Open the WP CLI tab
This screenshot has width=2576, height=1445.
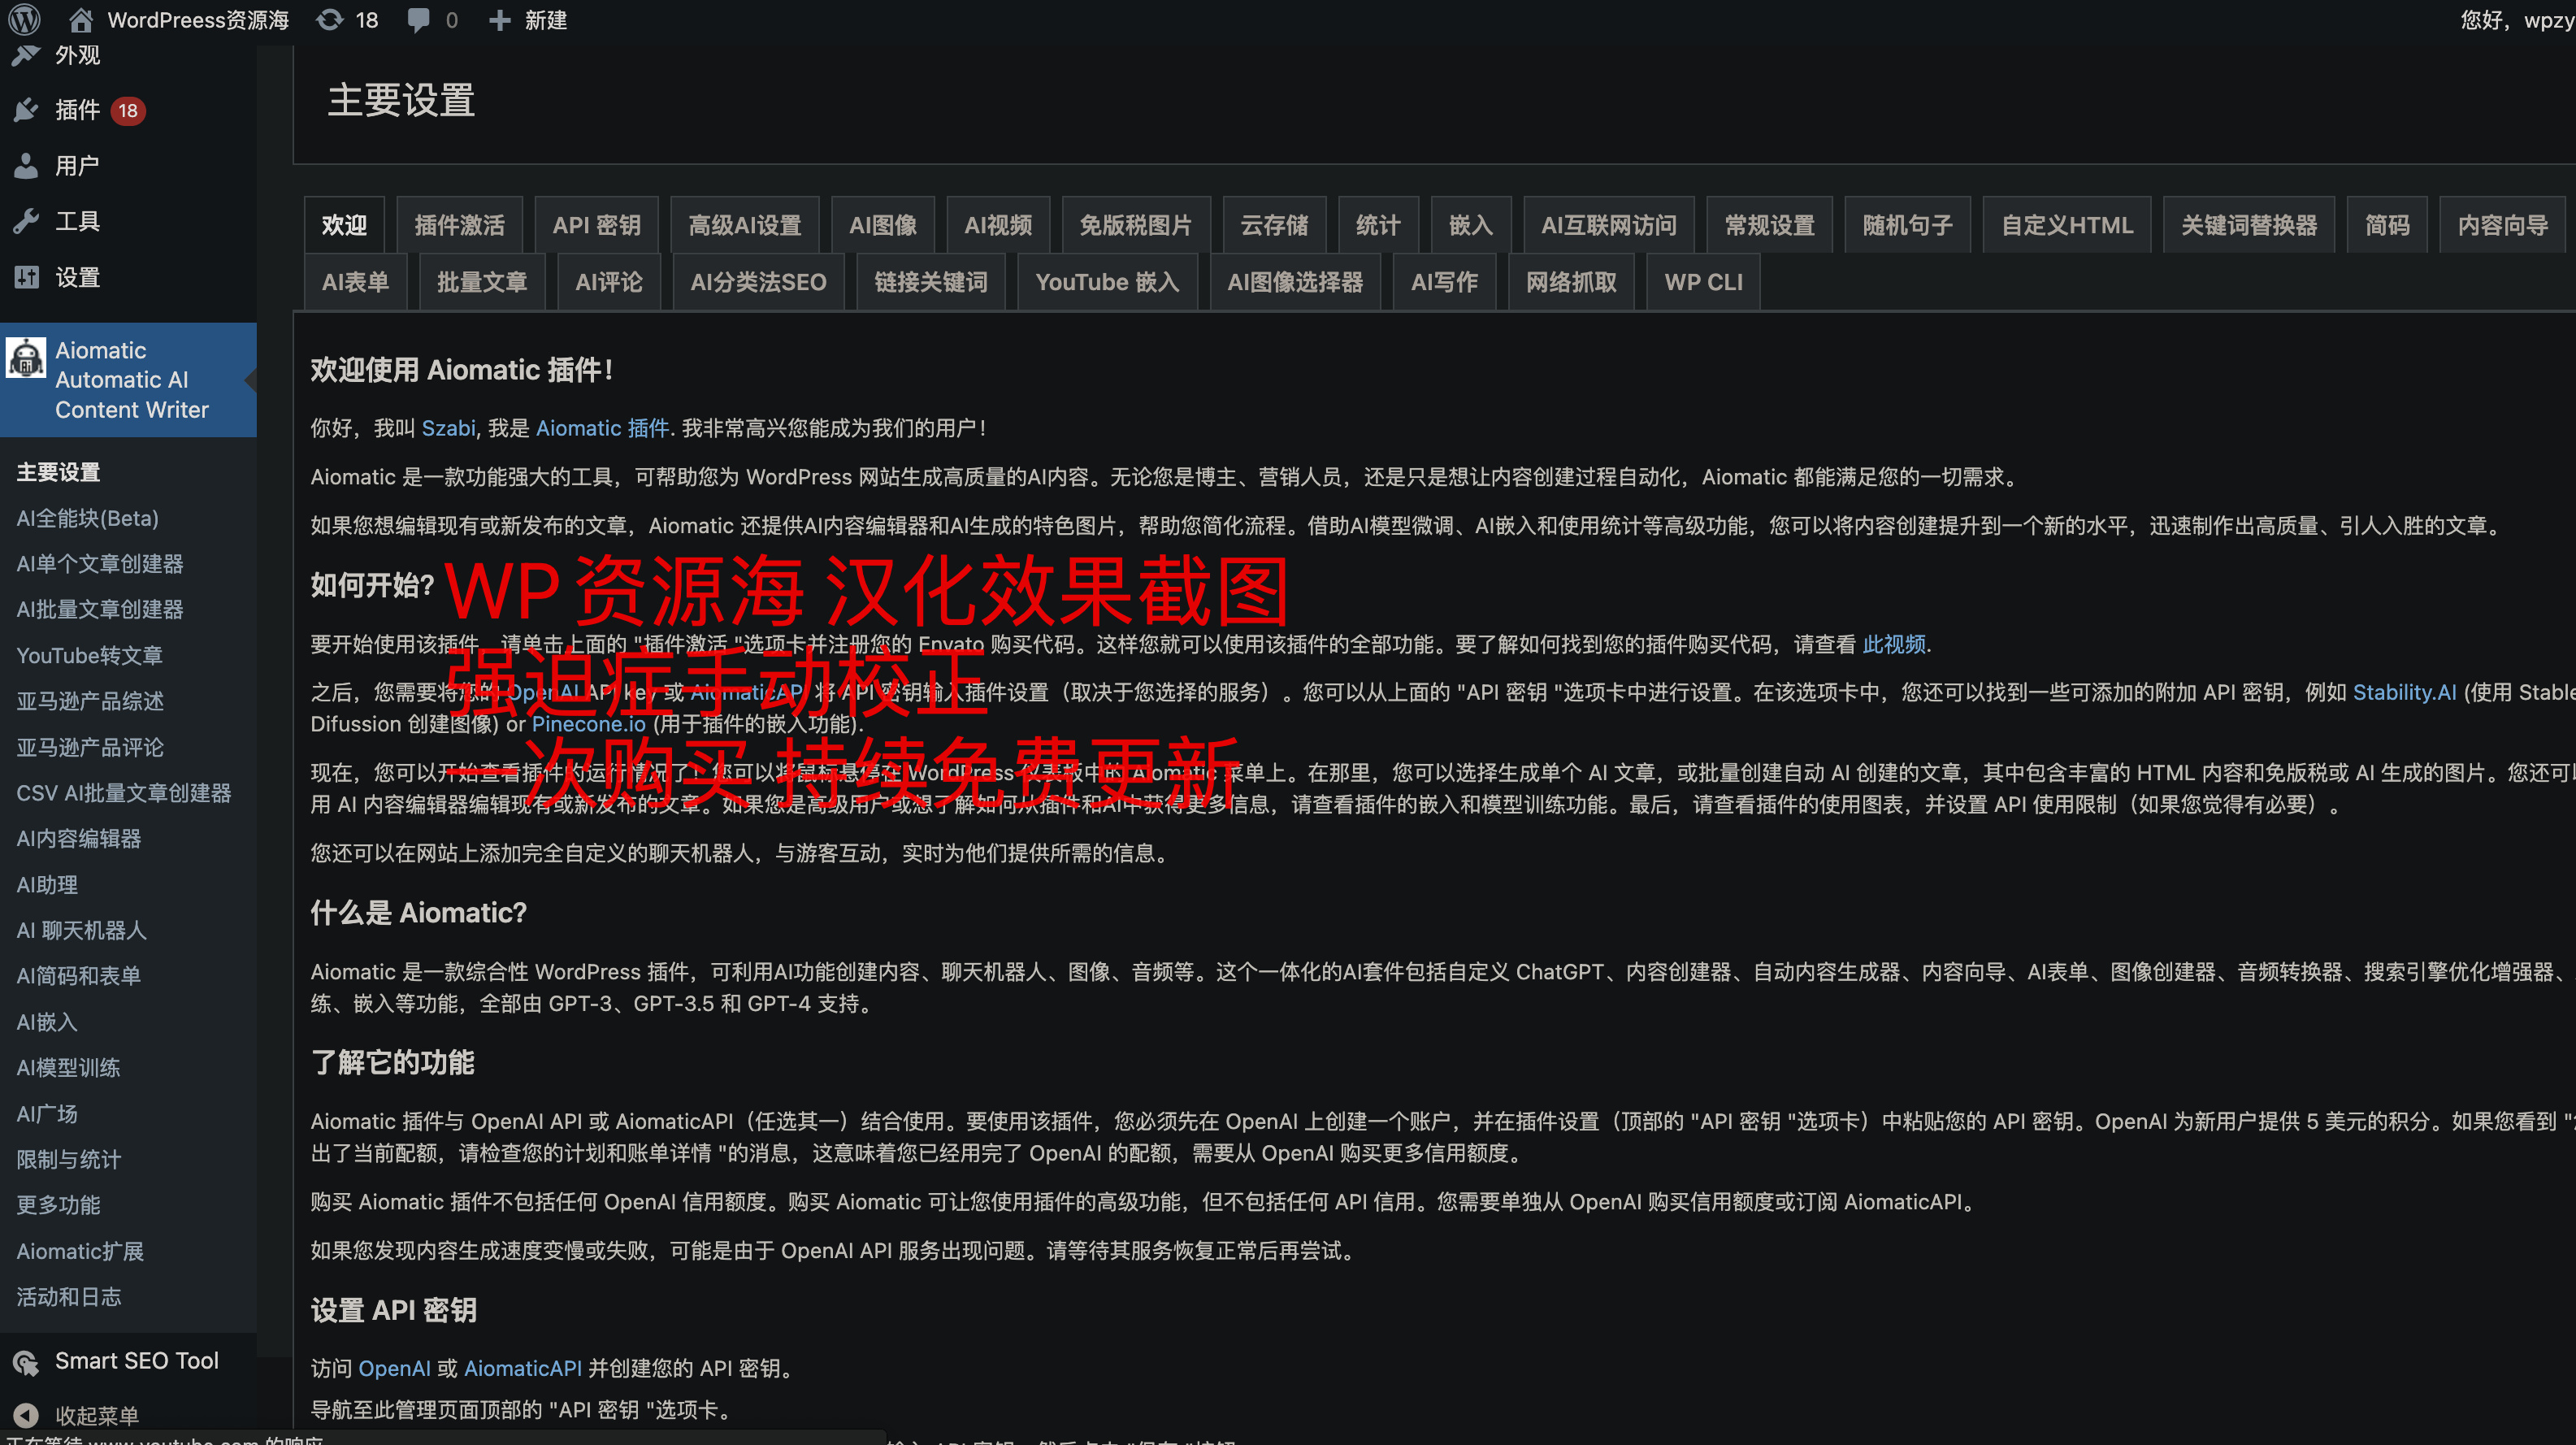(x=1703, y=282)
